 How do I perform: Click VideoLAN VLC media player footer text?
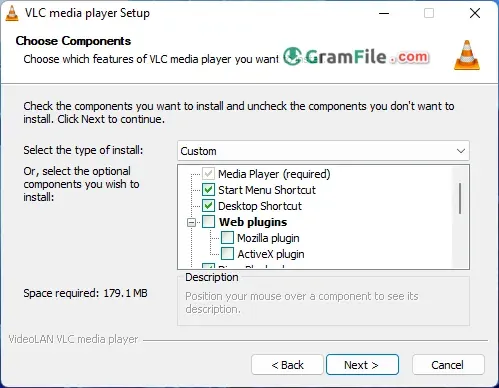point(73,339)
